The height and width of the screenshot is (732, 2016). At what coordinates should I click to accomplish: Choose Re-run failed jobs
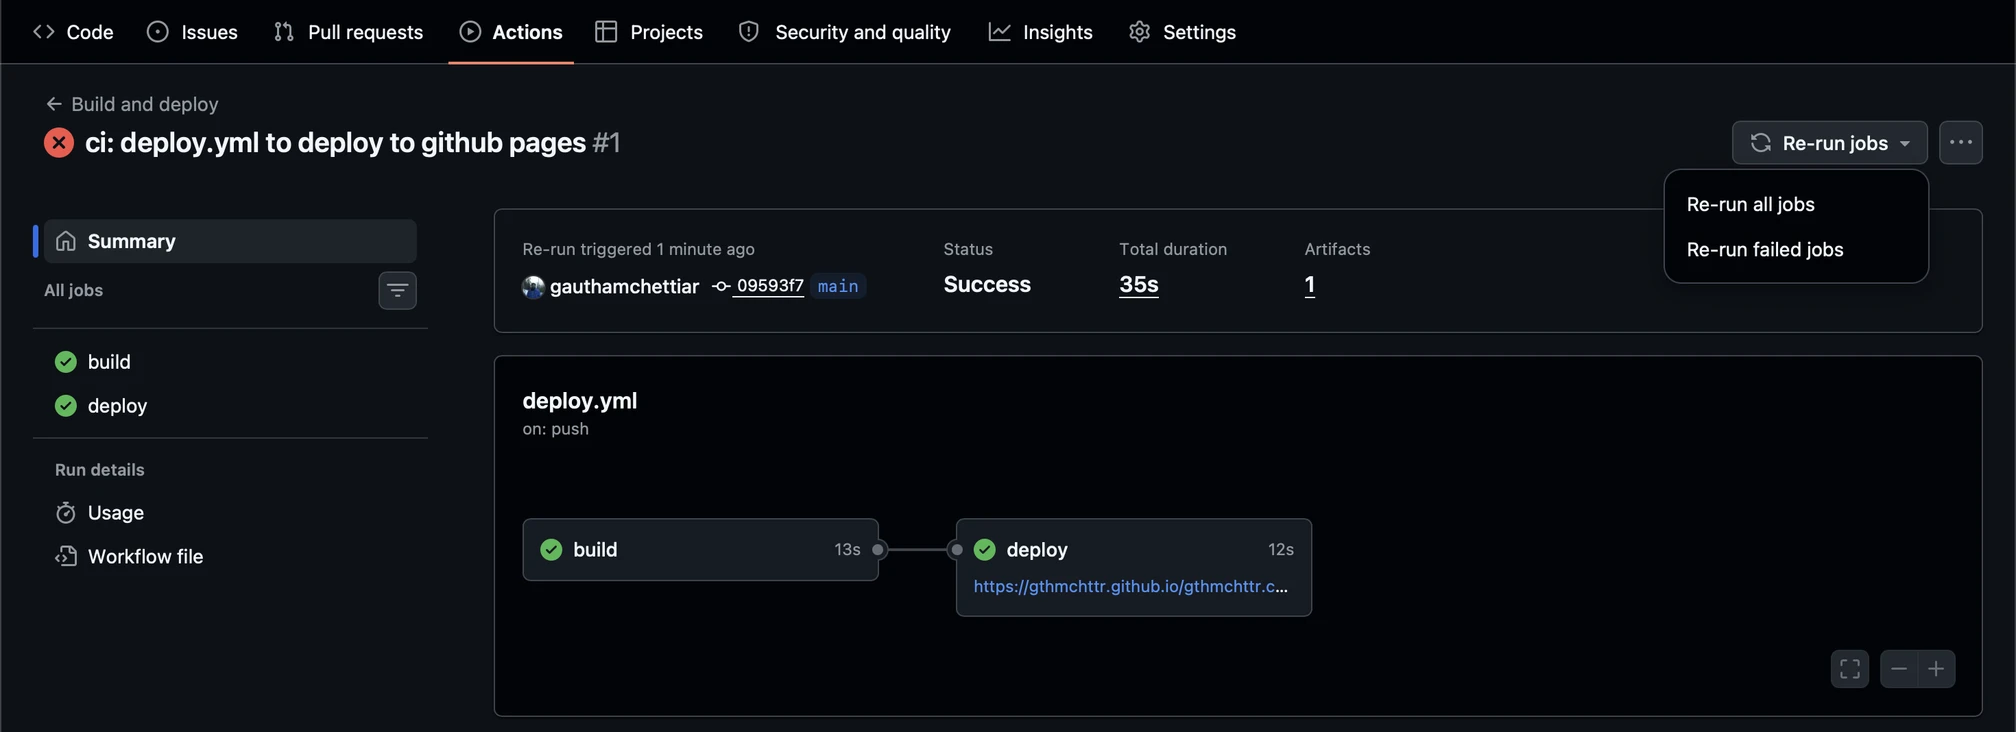pos(1765,249)
